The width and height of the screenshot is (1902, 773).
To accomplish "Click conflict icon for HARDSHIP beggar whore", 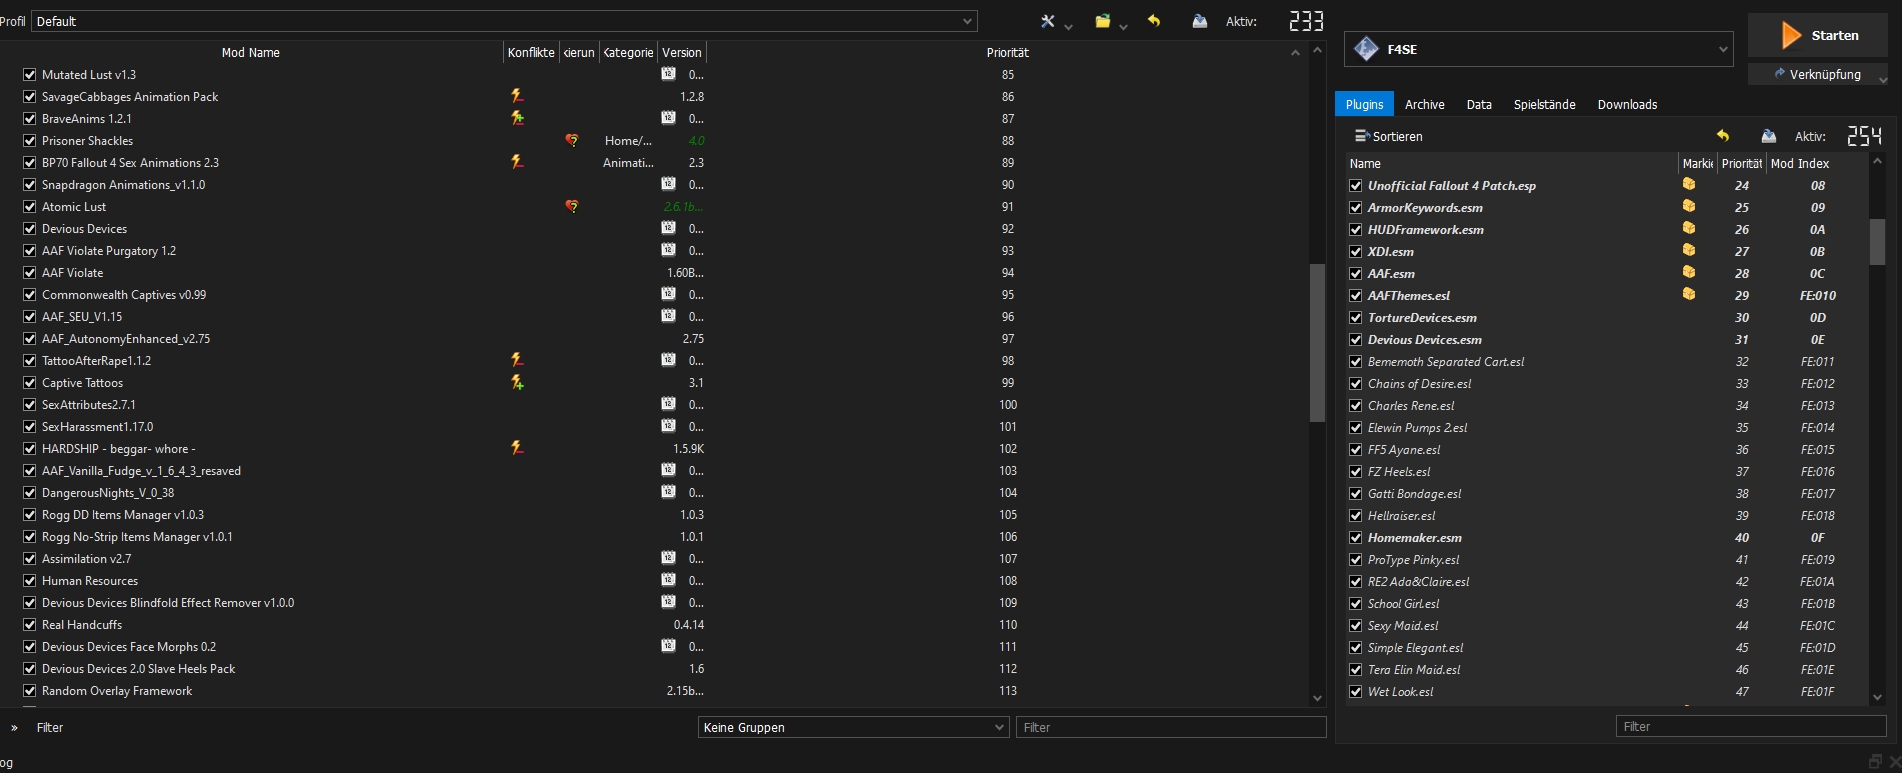I will pyautogui.click(x=517, y=448).
